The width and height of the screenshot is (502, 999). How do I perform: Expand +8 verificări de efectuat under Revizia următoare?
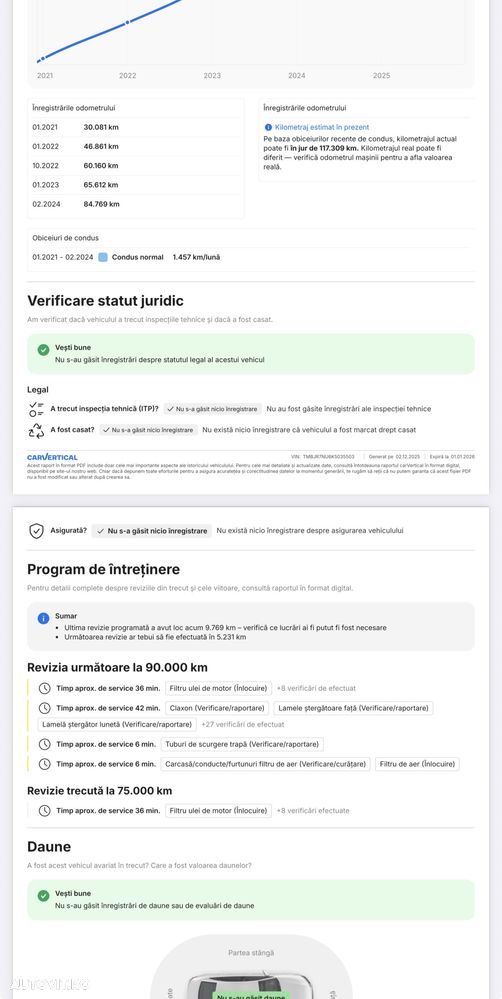[316, 688]
